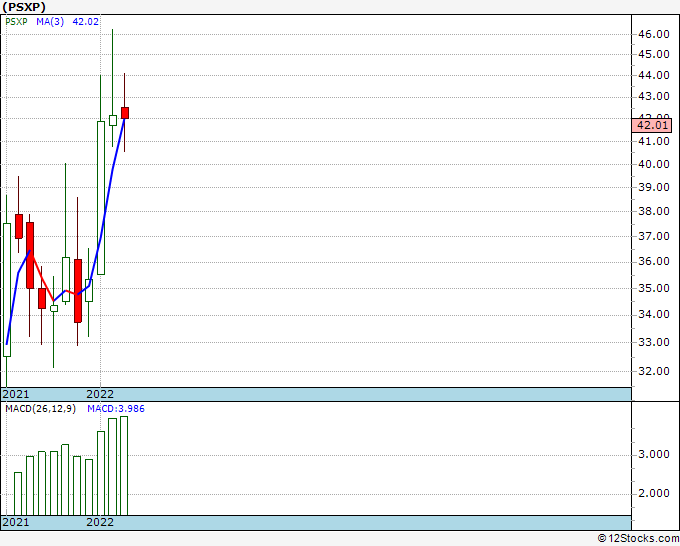Screen dimensions: 680x546
Task: Select the 45.00 price axis label
Action: point(654,54)
